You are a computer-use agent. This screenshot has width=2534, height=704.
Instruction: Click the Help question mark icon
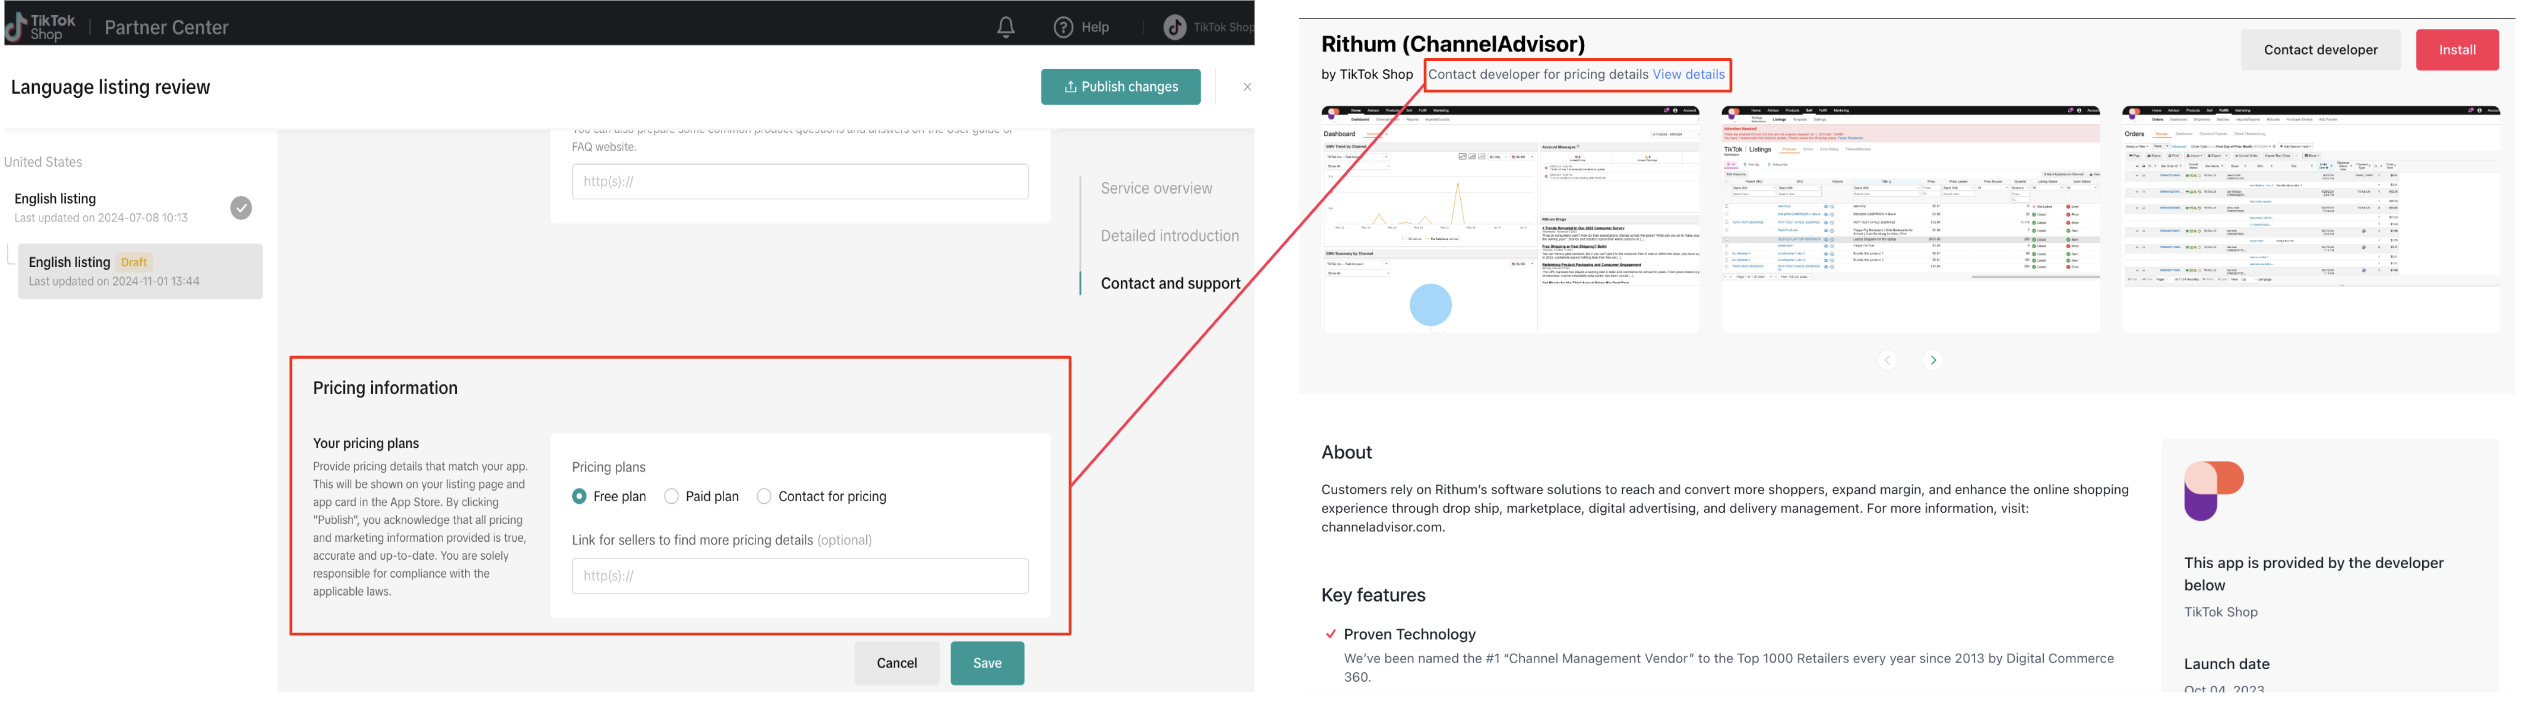[x=1063, y=27]
